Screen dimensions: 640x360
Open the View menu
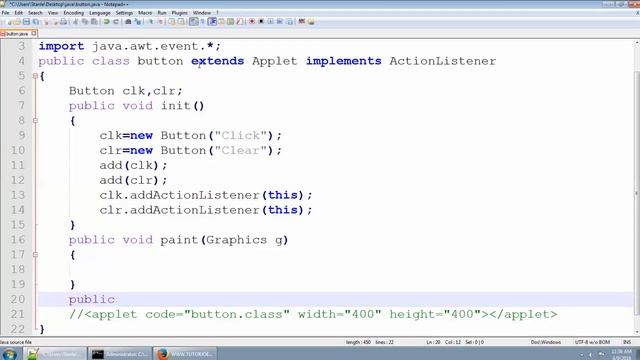(53, 13)
